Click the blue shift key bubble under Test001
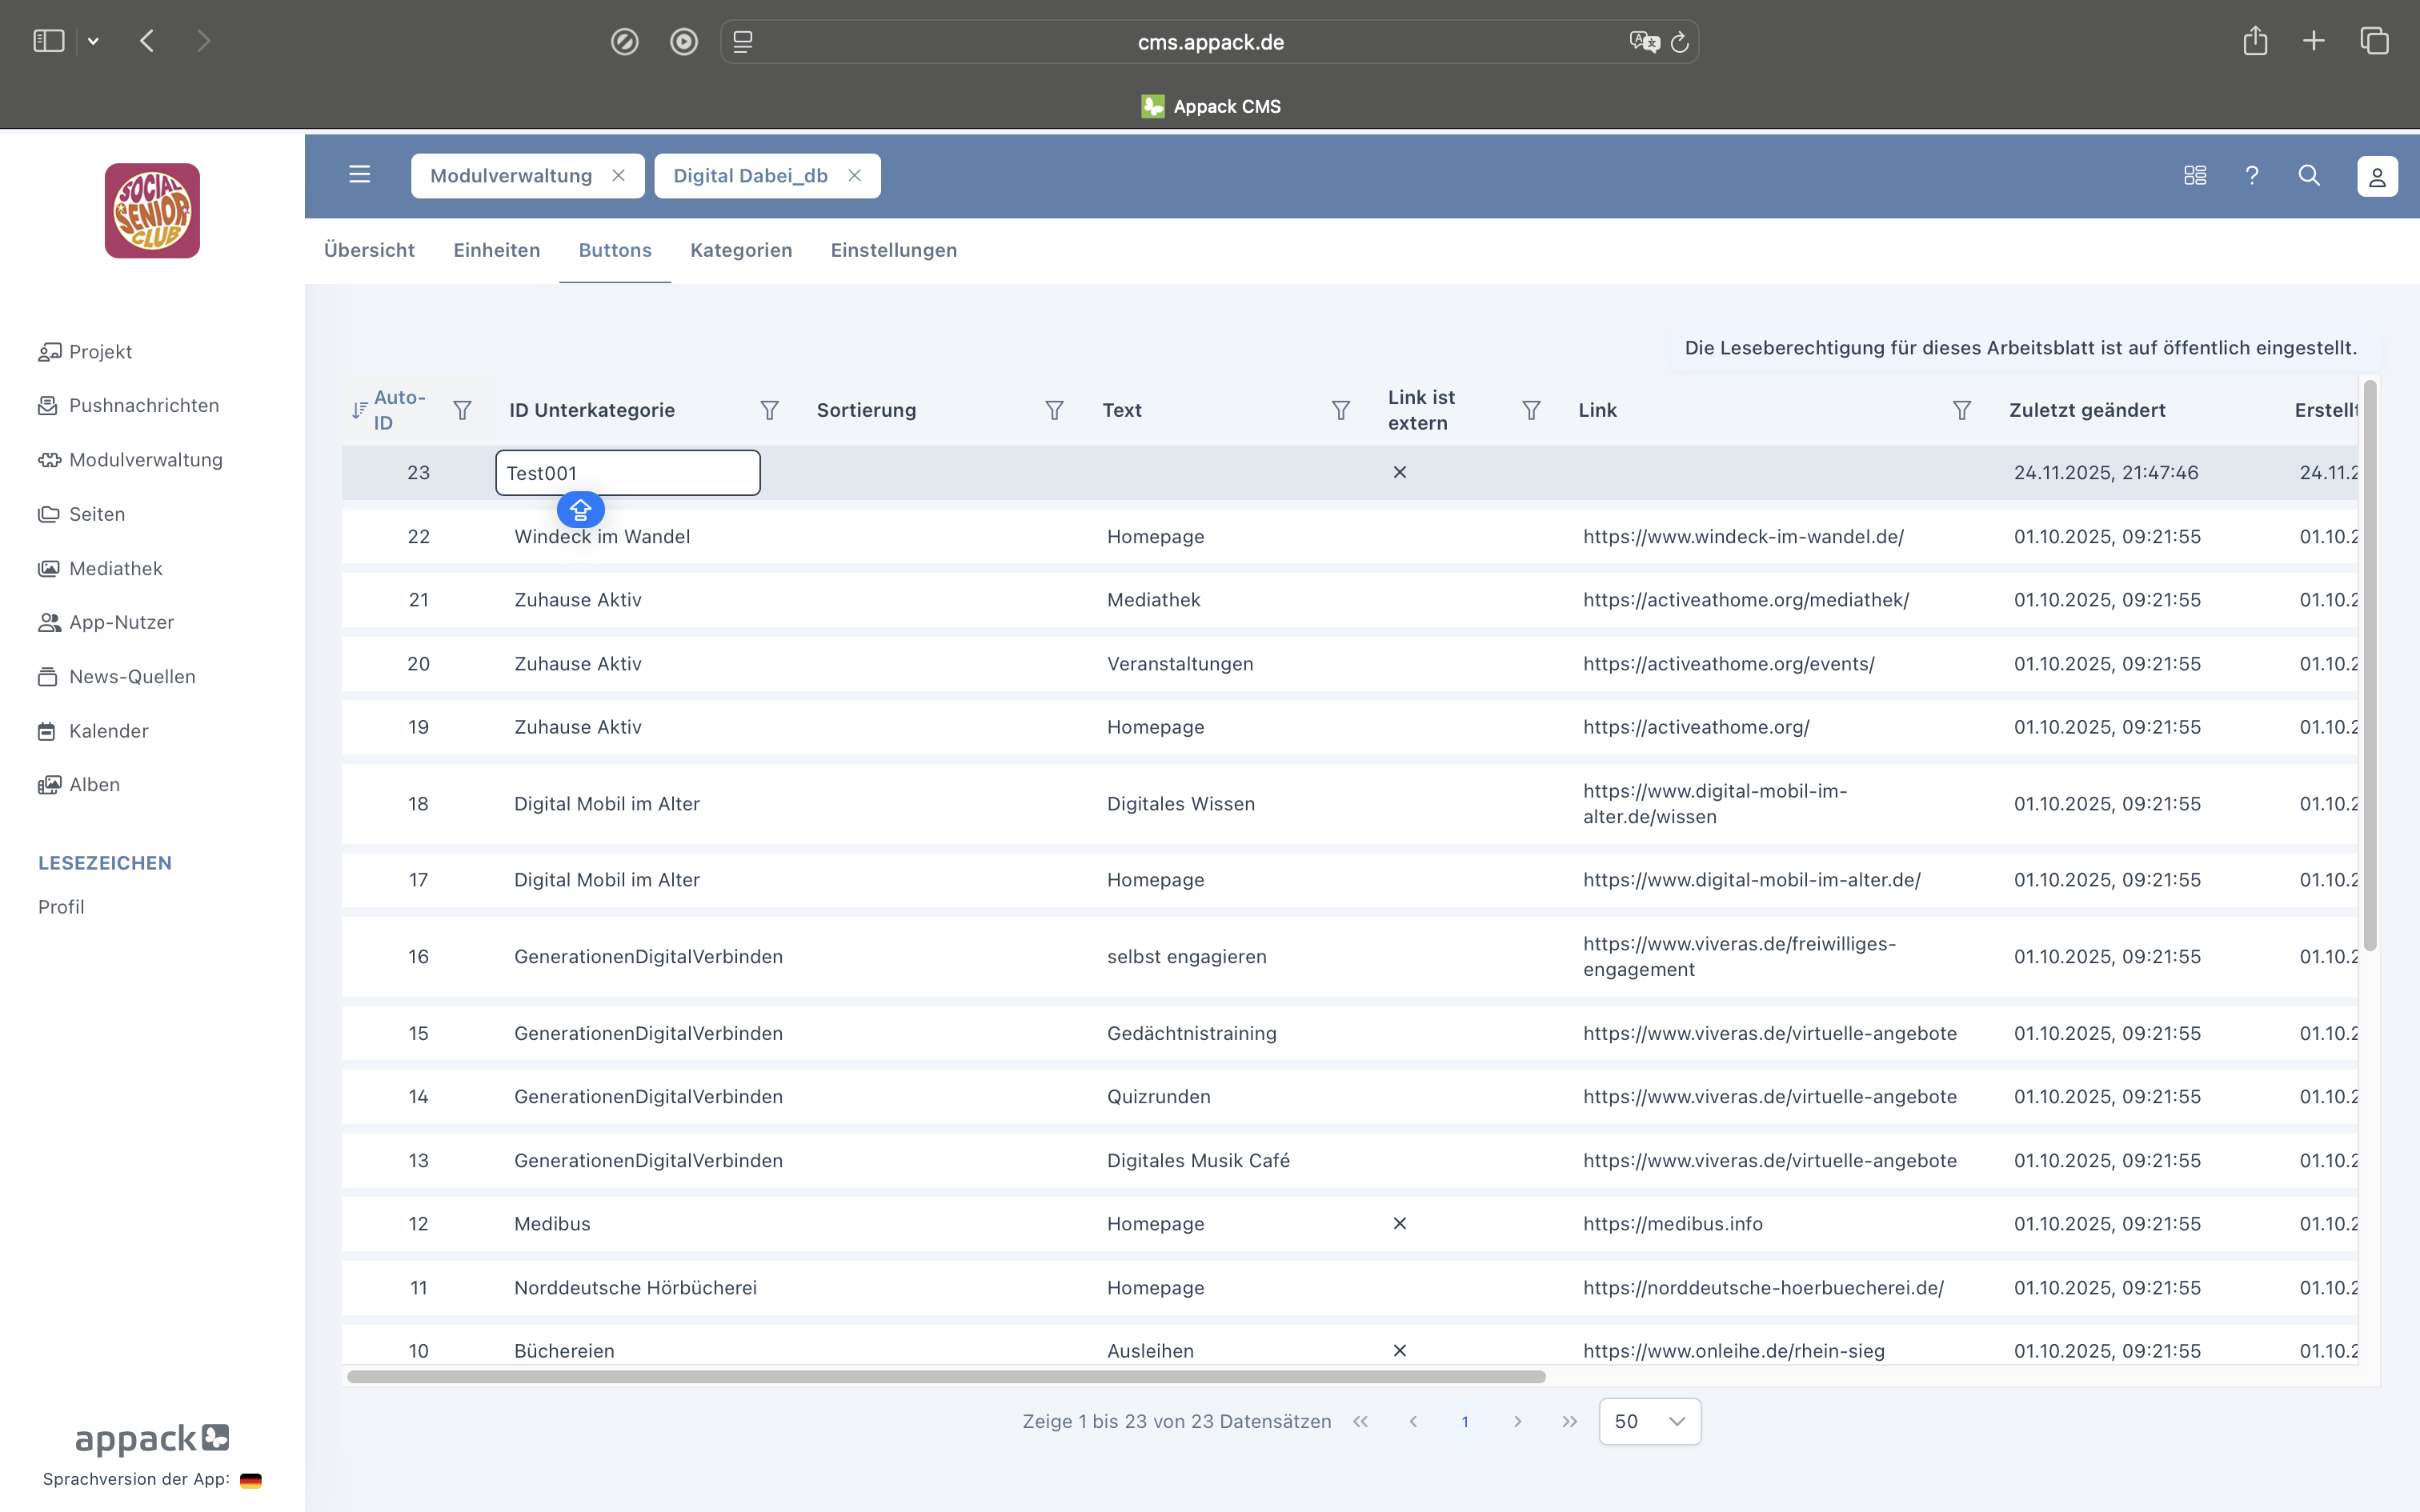 [580, 510]
